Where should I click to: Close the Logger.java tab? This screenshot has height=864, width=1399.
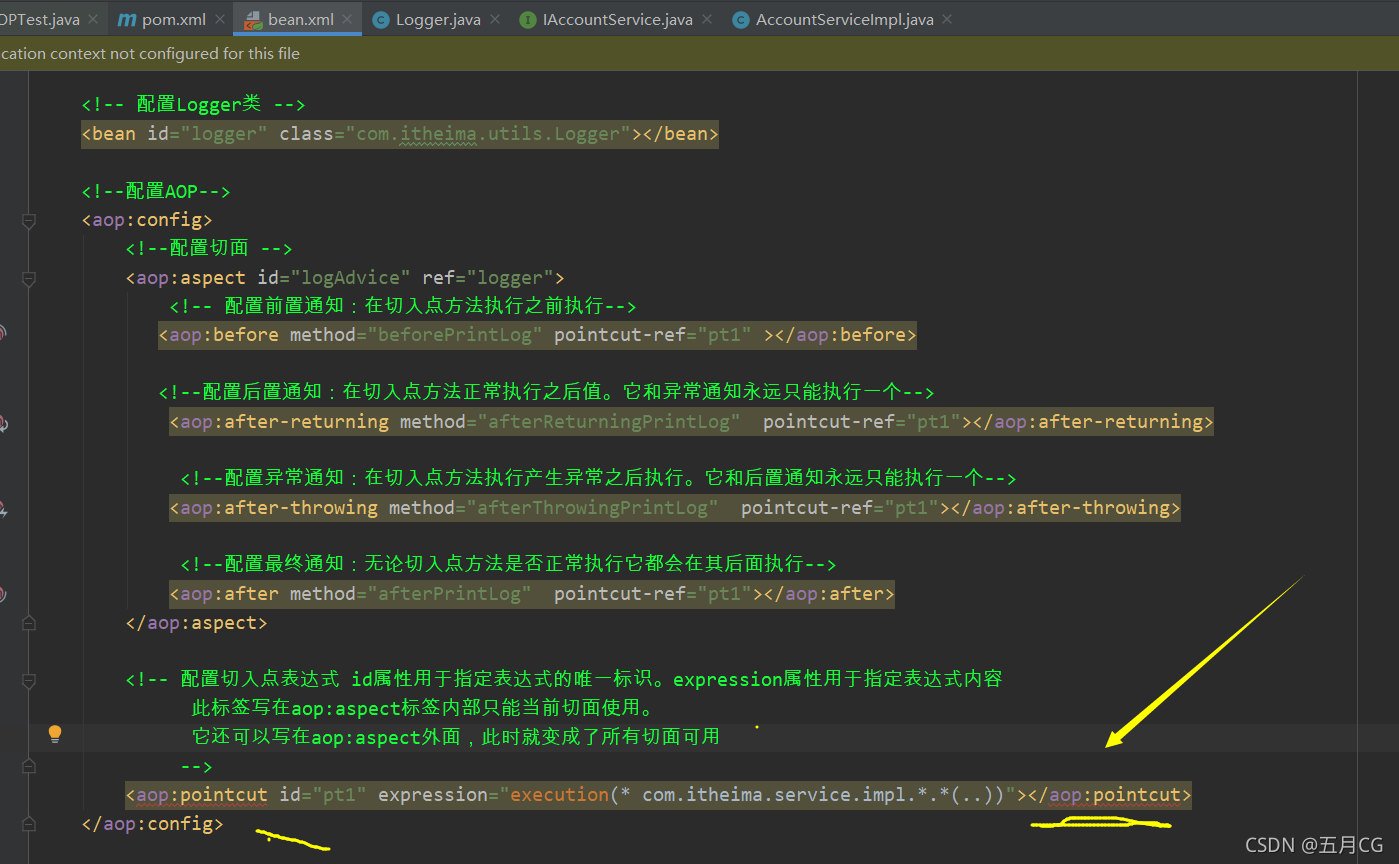click(x=495, y=19)
